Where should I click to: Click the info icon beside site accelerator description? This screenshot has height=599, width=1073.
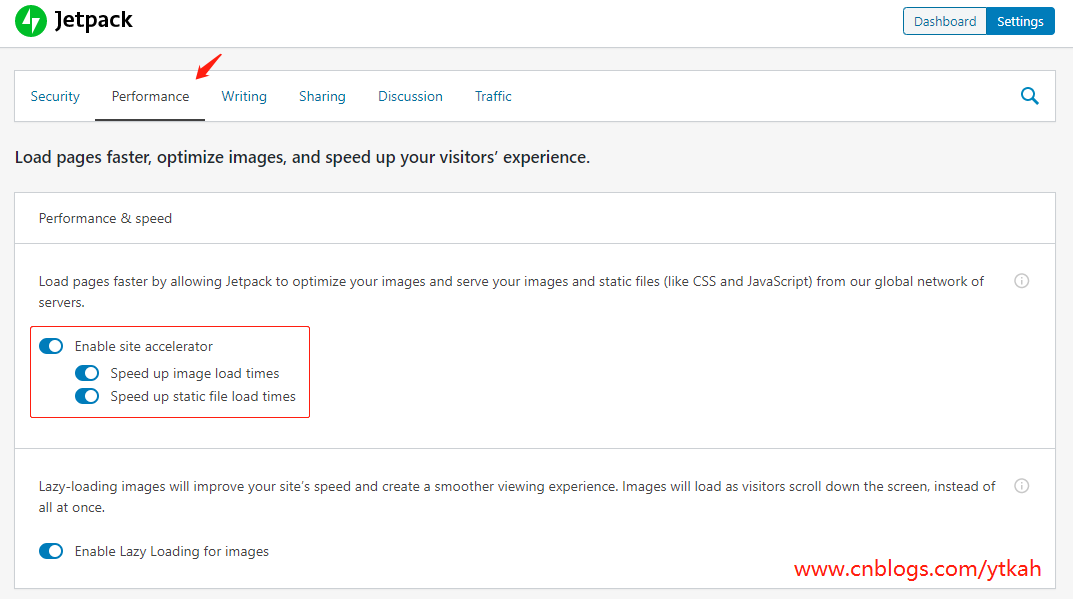(x=1021, y=281)
